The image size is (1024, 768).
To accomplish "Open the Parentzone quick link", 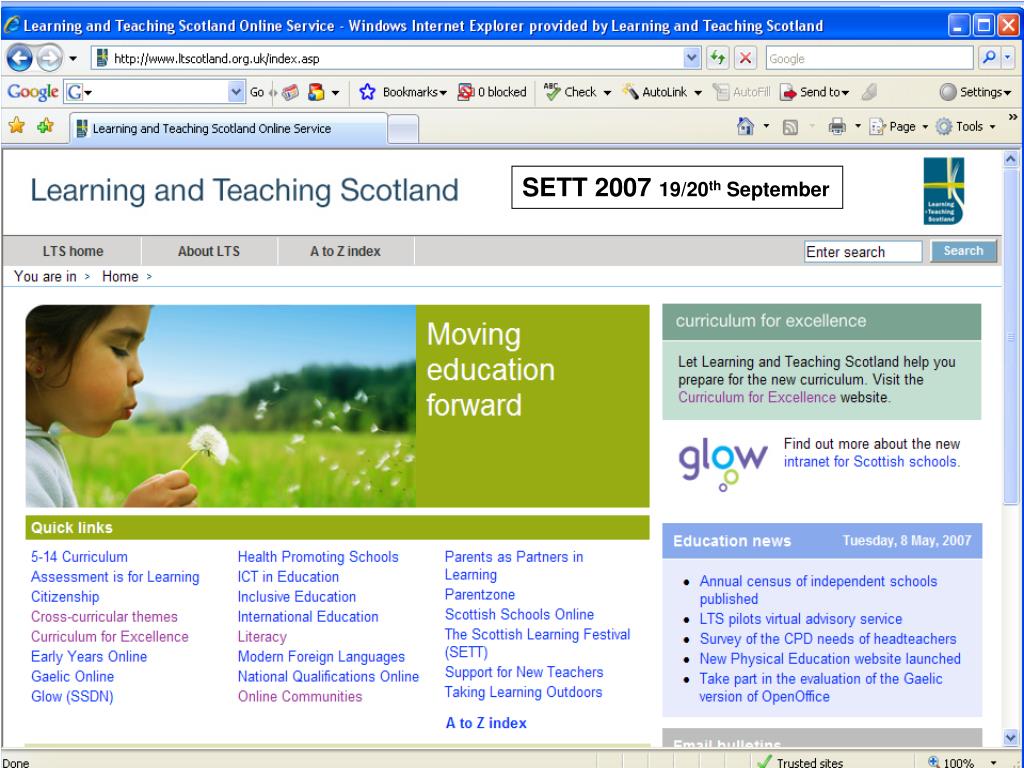I will (480, 595).
